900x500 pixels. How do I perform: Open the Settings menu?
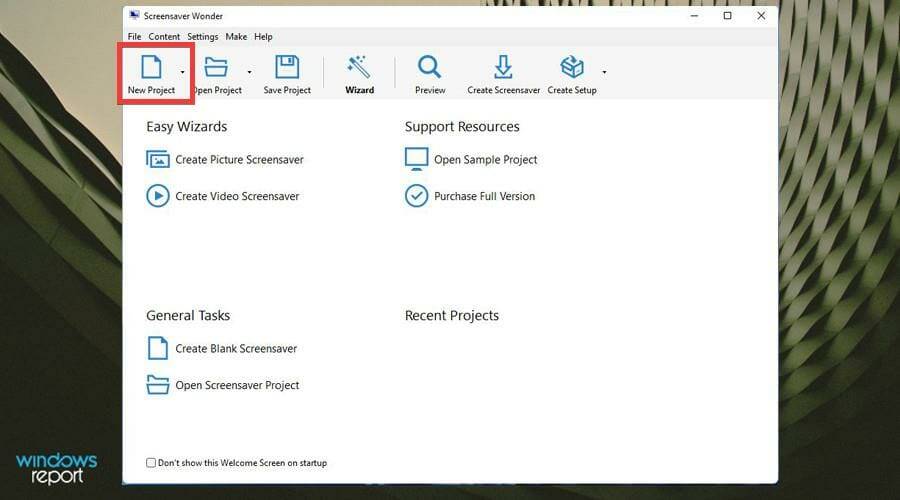[203, 37]
